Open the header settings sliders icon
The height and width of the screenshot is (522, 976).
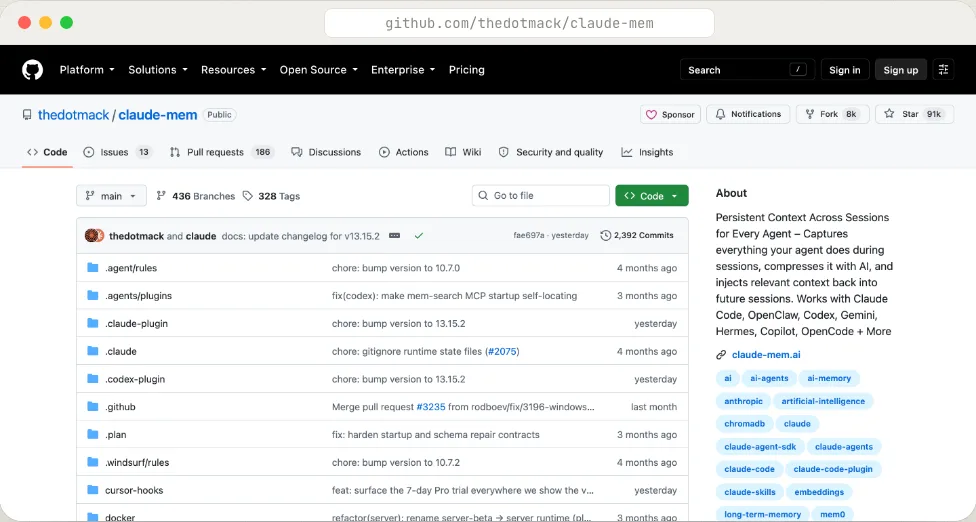pos(944,70)
